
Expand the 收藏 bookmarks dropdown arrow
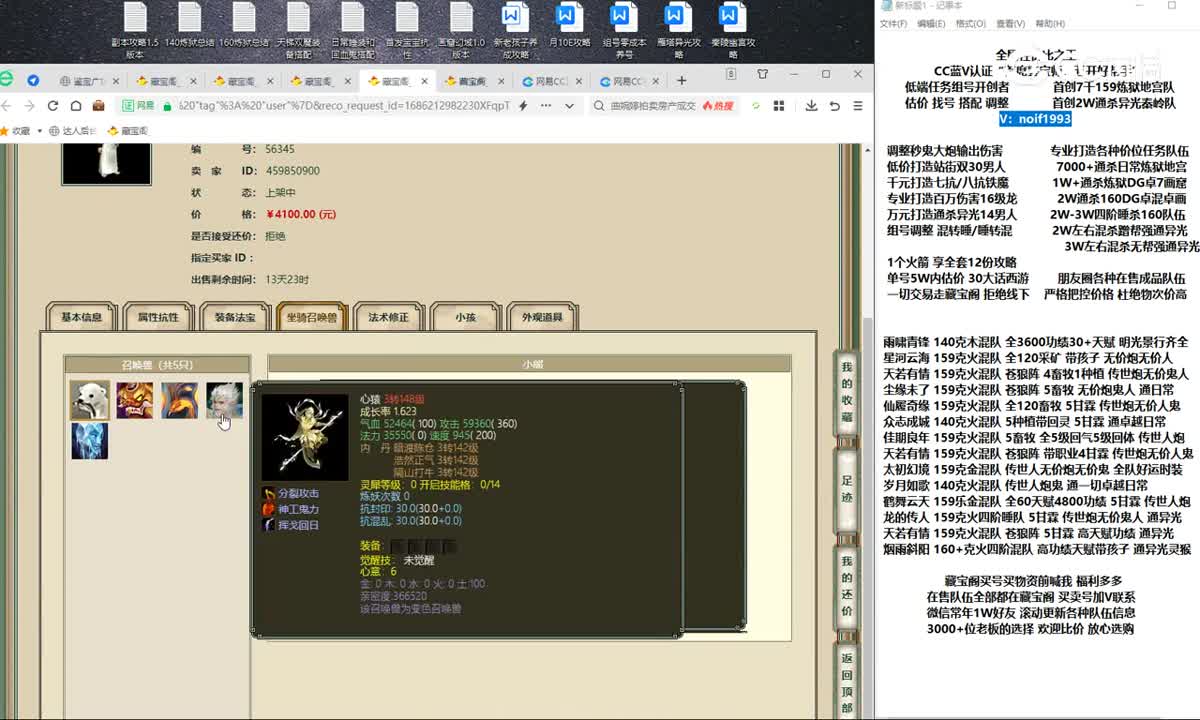(x=41, y=131)
